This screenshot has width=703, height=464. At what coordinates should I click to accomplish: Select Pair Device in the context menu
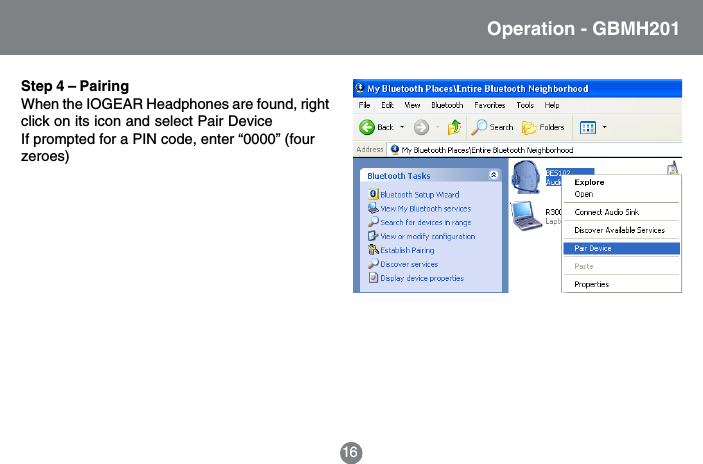point(621,248)
